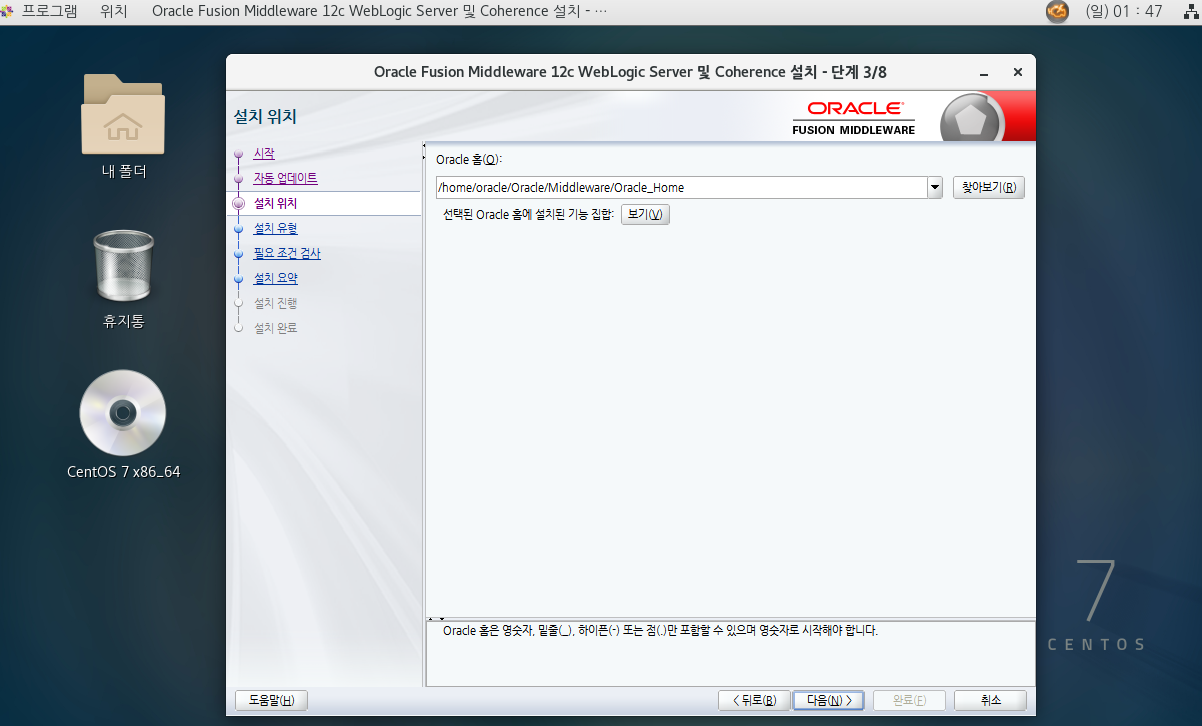Close the installer window
Viewport: 1202px width, 726px height.
click(x=1018, y=72)
